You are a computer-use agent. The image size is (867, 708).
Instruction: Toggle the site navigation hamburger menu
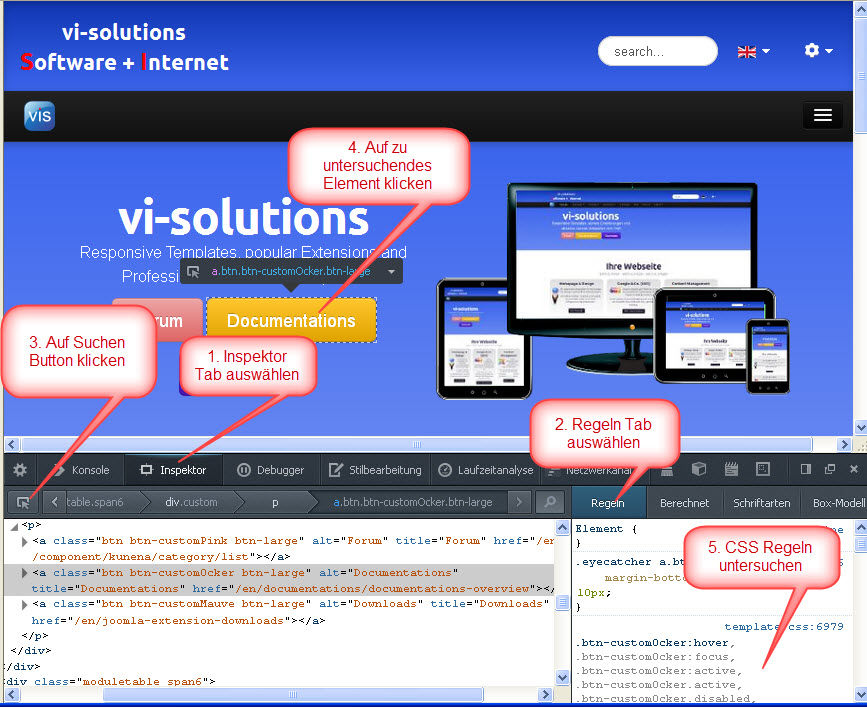pos(822,115)
